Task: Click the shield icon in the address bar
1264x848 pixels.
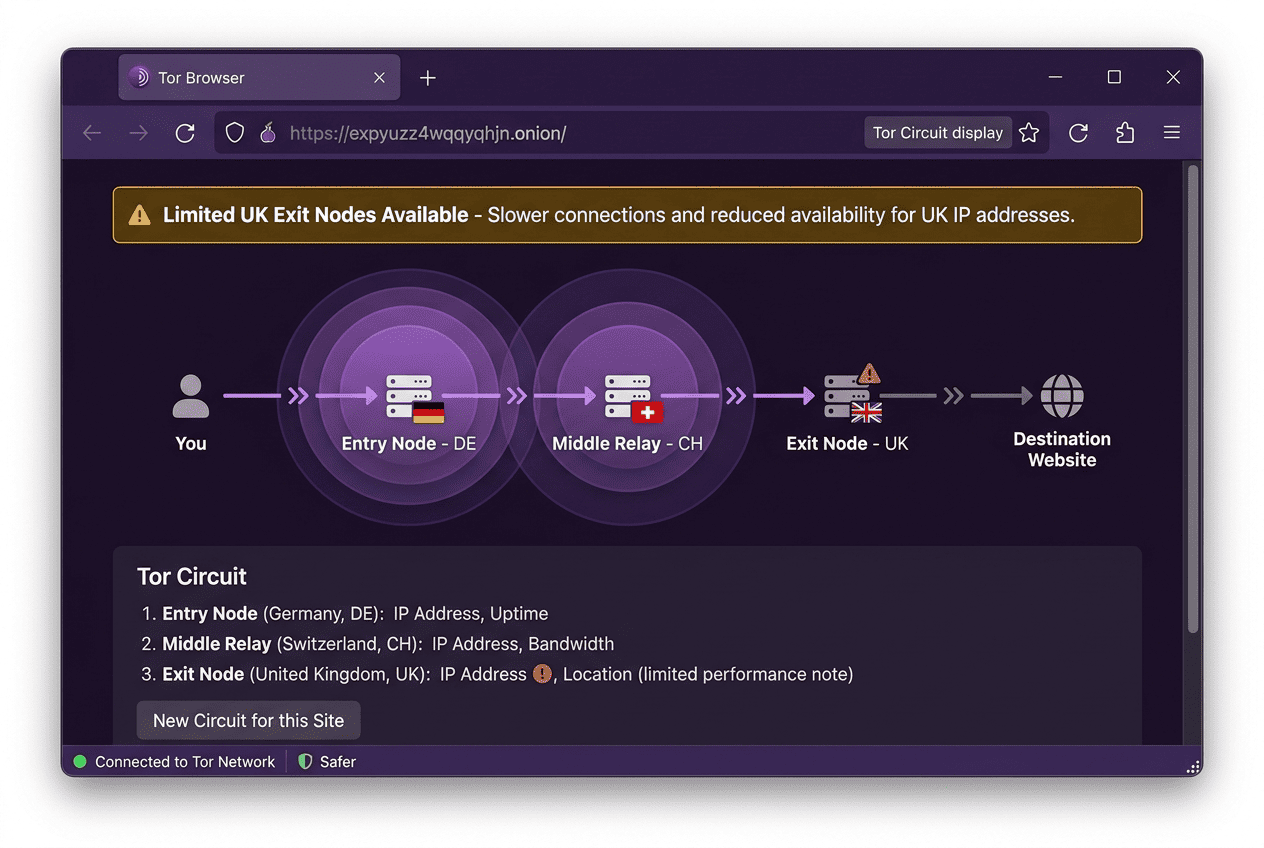Action: click(235, 133)
